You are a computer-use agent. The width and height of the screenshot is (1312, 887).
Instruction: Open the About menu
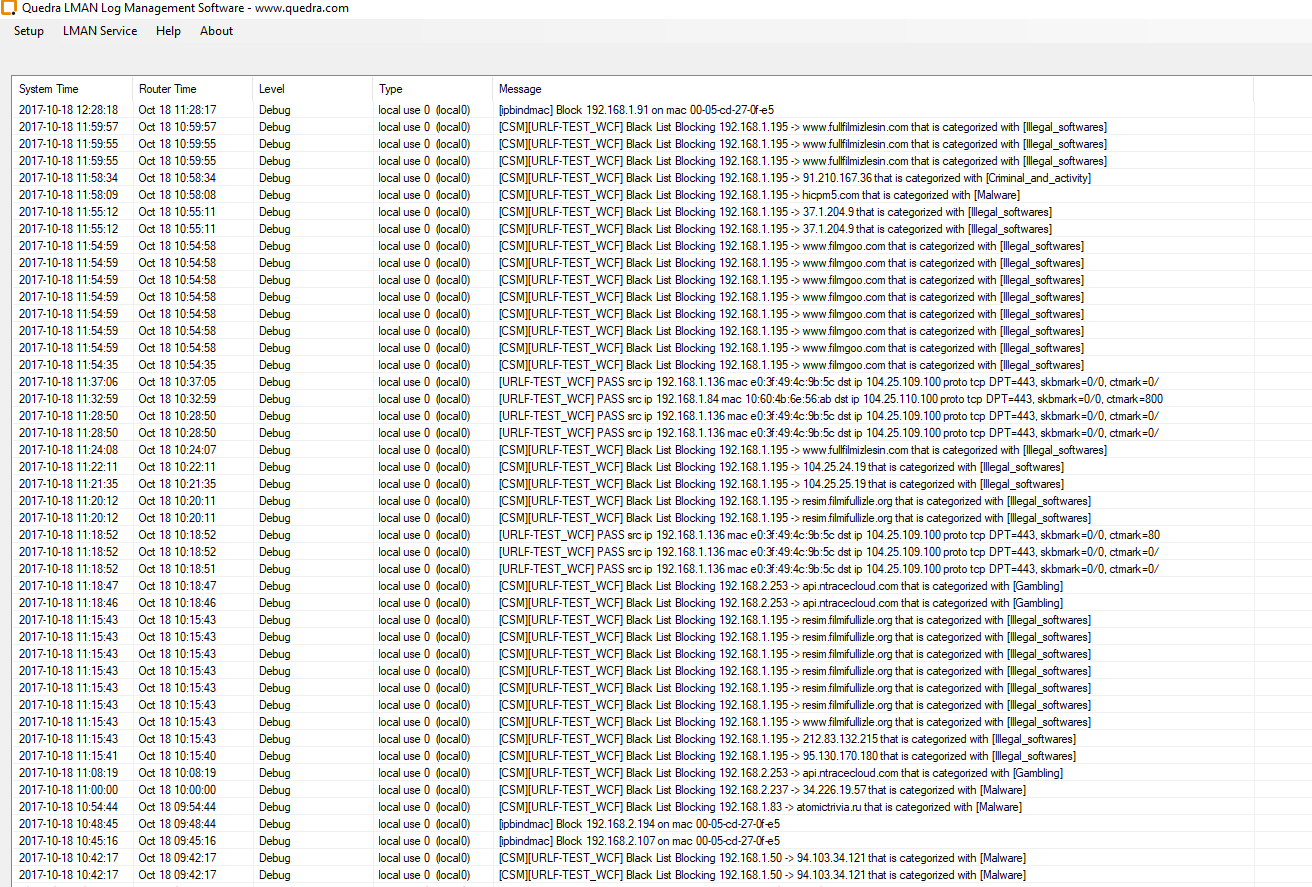coord(216,31)
